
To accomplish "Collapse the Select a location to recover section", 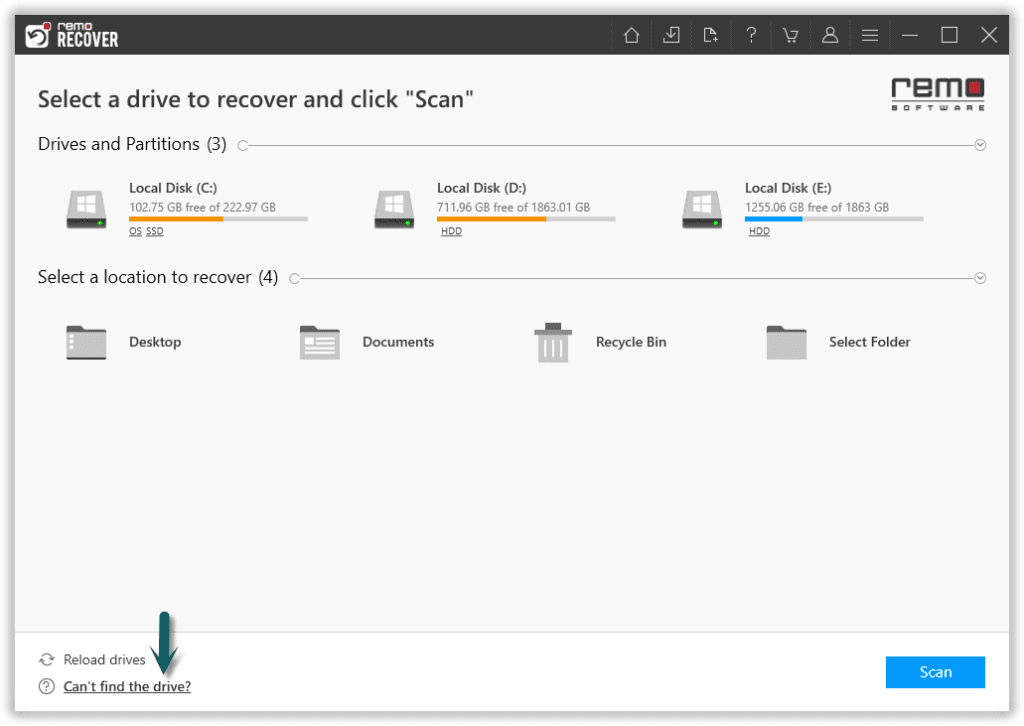I will pos(979,277).
